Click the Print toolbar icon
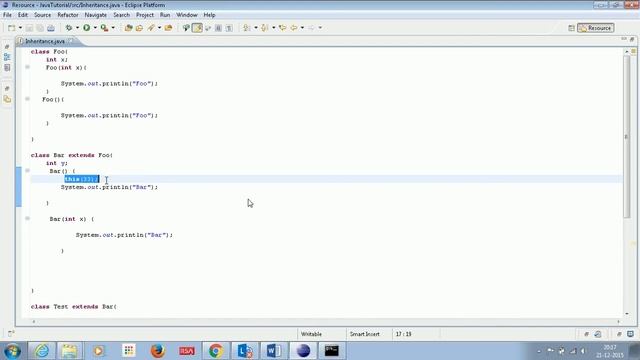This screenshot has height=360, width=640. click(x=51, y=28)
